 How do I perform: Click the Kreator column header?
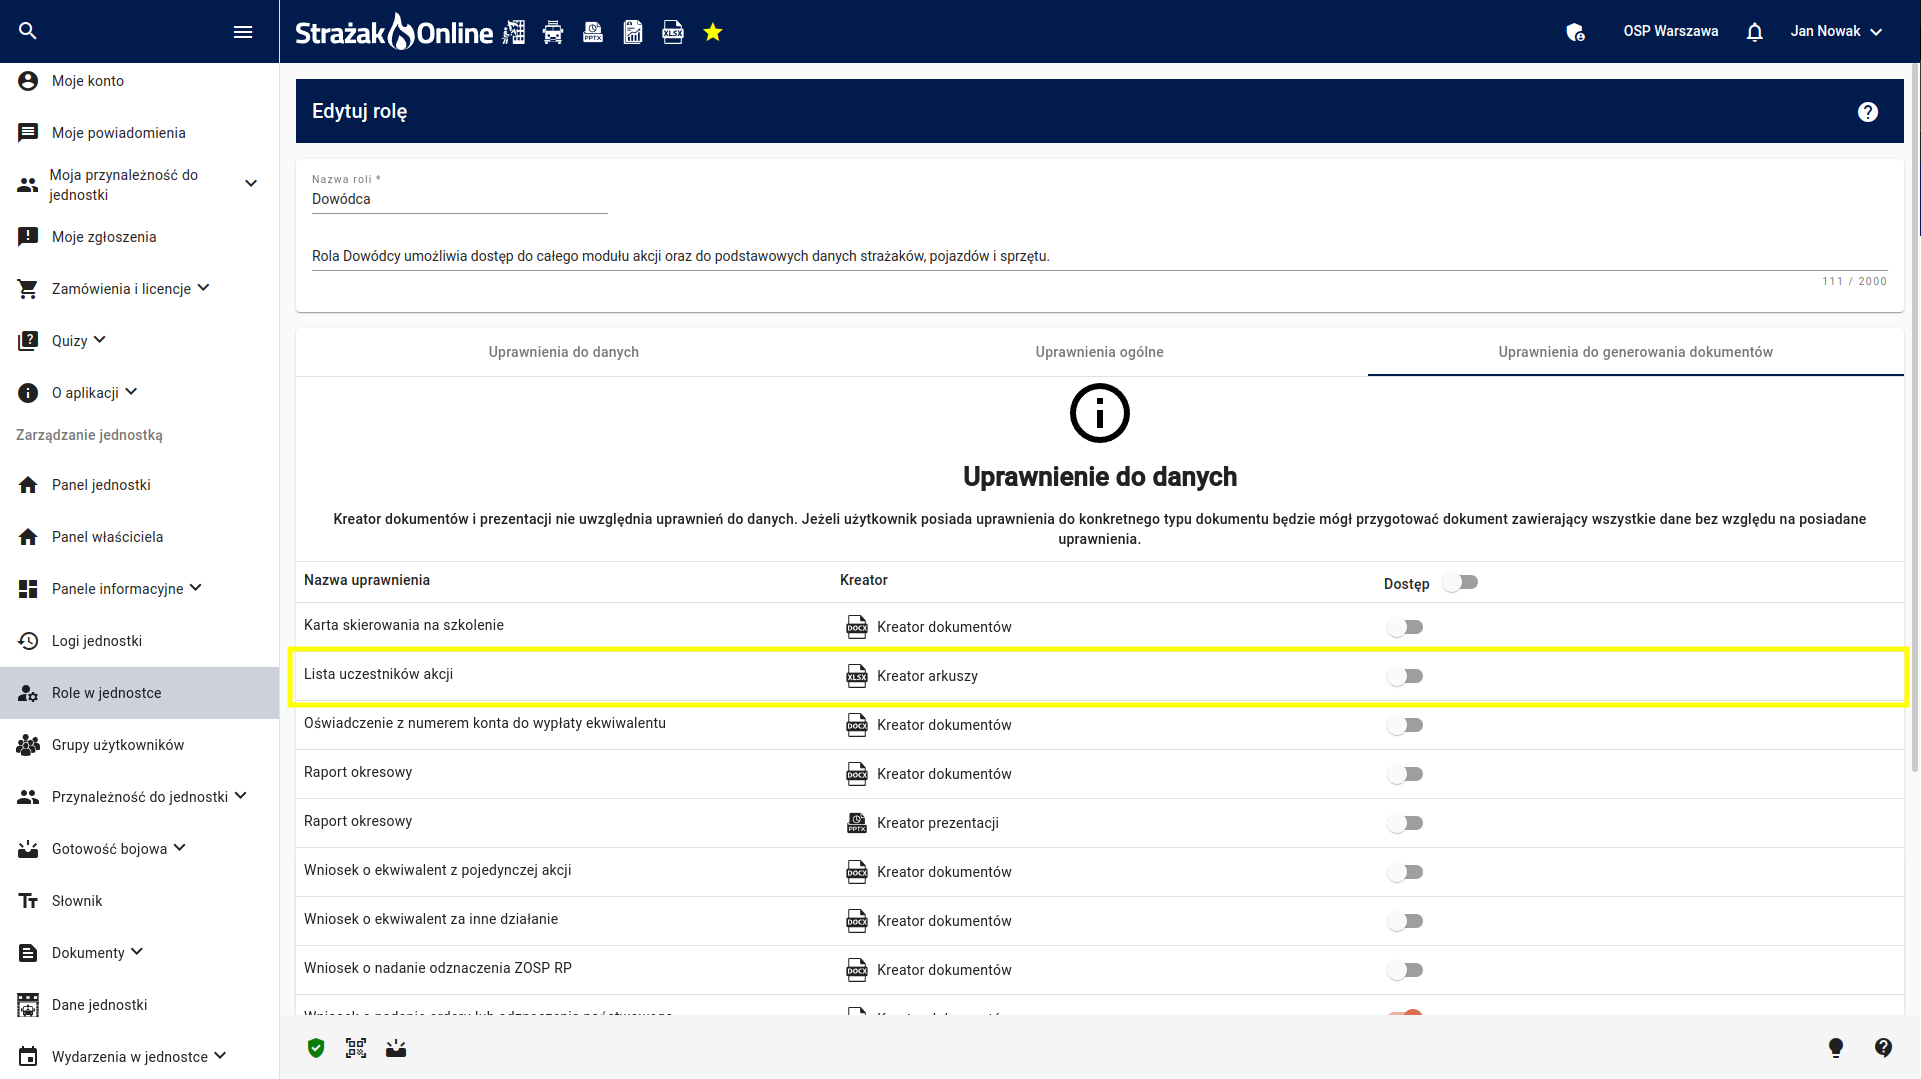coord(864,580)
